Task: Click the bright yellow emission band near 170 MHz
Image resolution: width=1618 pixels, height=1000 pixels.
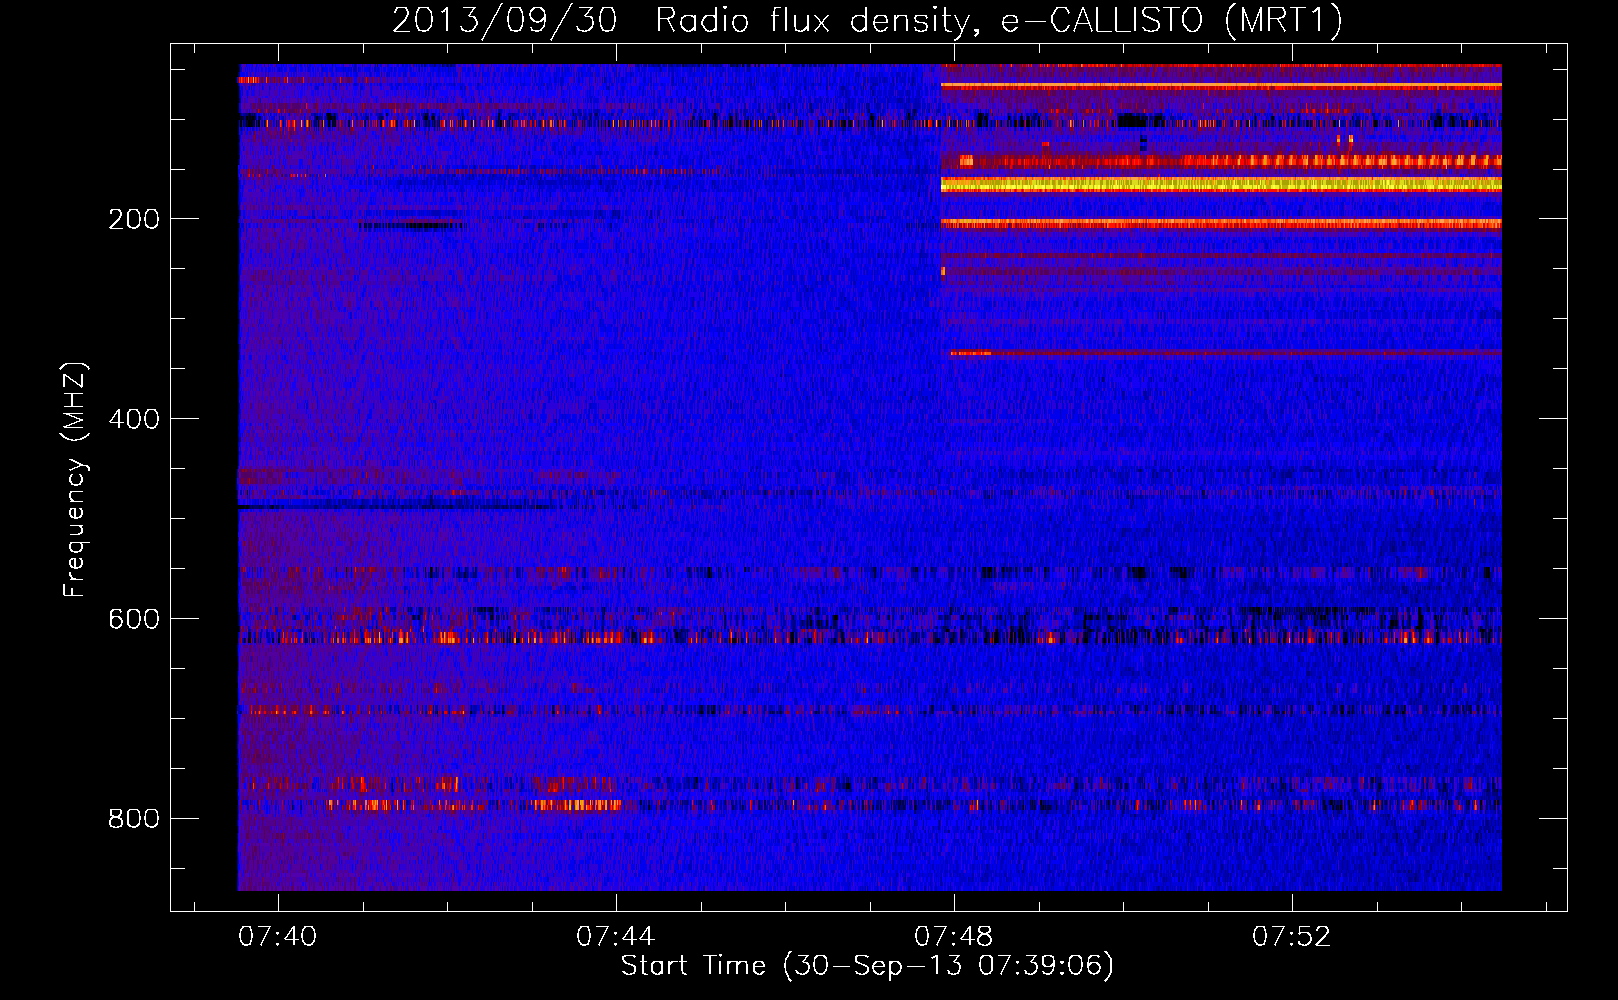Action: (x=1221, y=184)
